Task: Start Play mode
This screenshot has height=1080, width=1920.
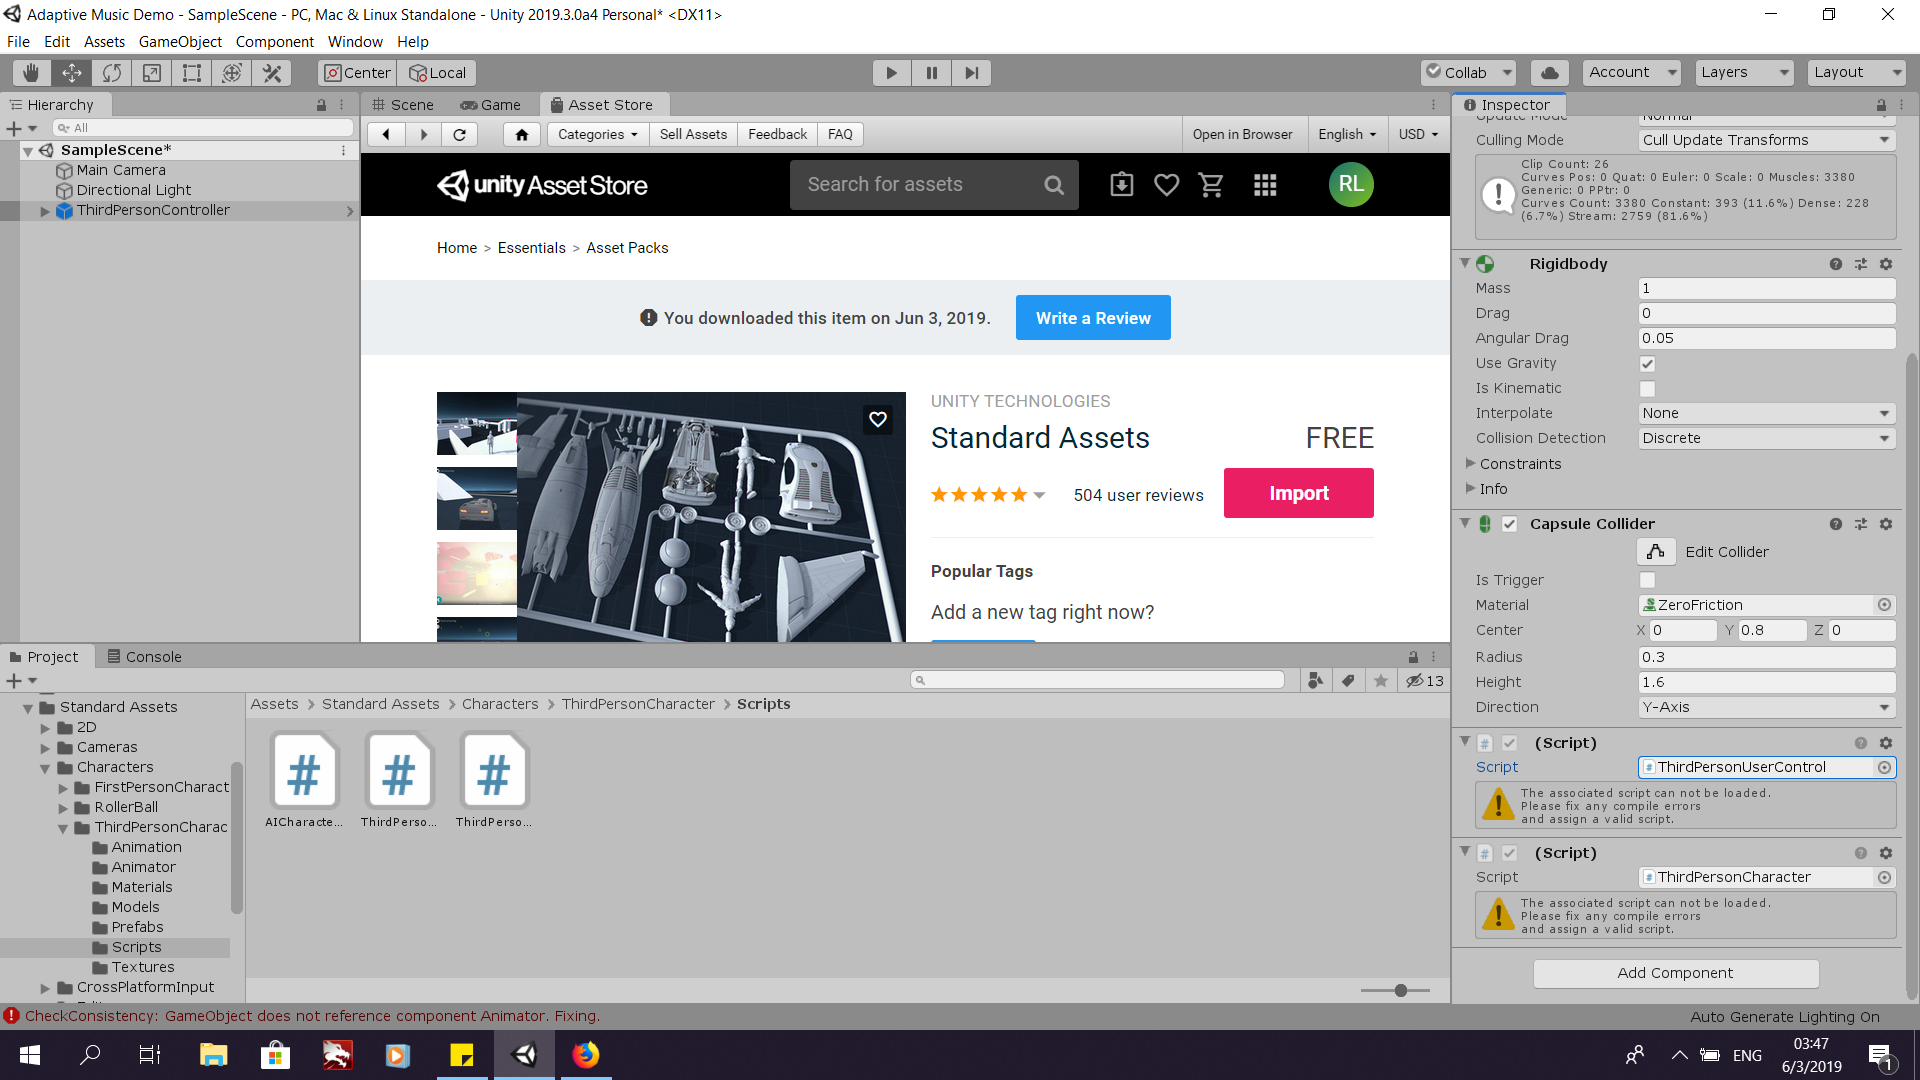Action: tap(891, 73)
